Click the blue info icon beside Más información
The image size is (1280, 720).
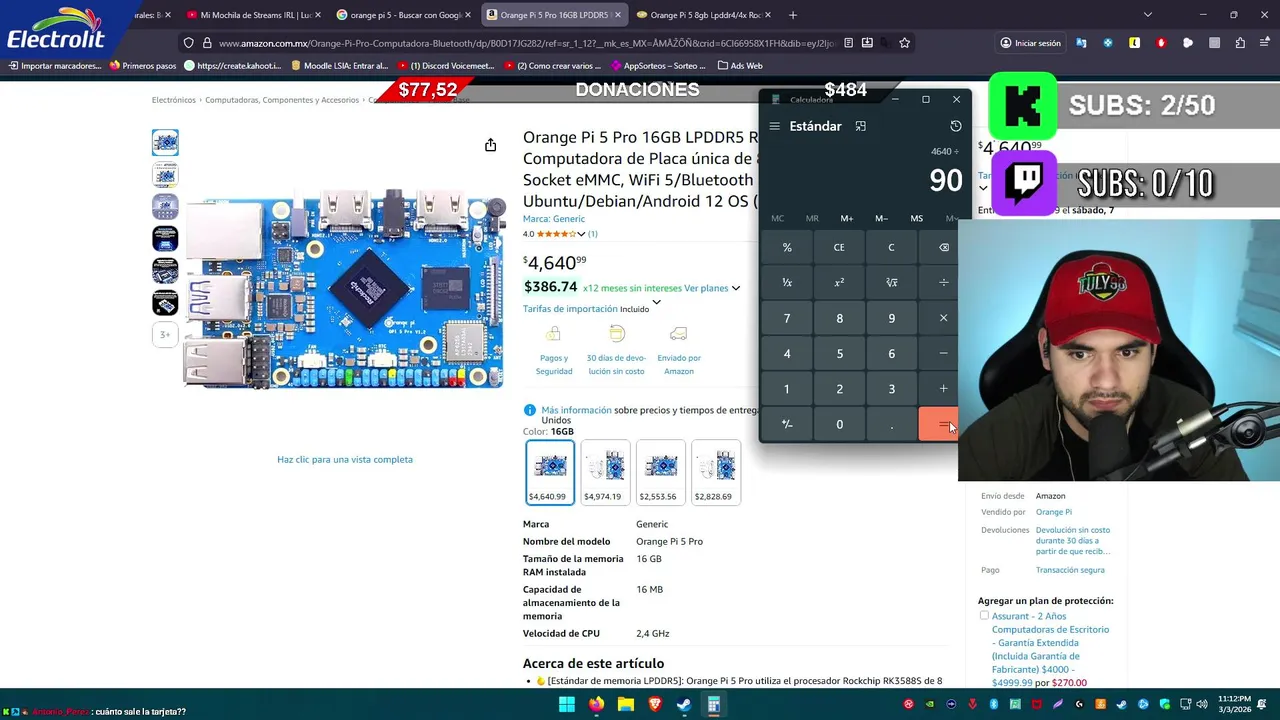click(x=530, y=410)
